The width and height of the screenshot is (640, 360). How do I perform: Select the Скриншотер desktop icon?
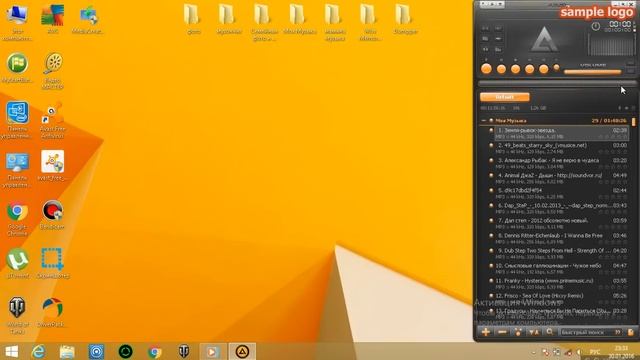tap(53, 264)
